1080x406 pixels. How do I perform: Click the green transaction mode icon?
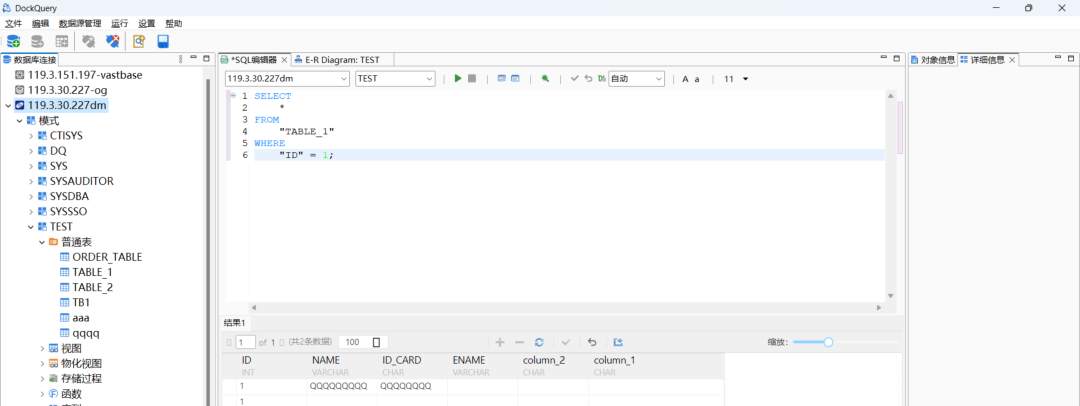click(601, 79)
